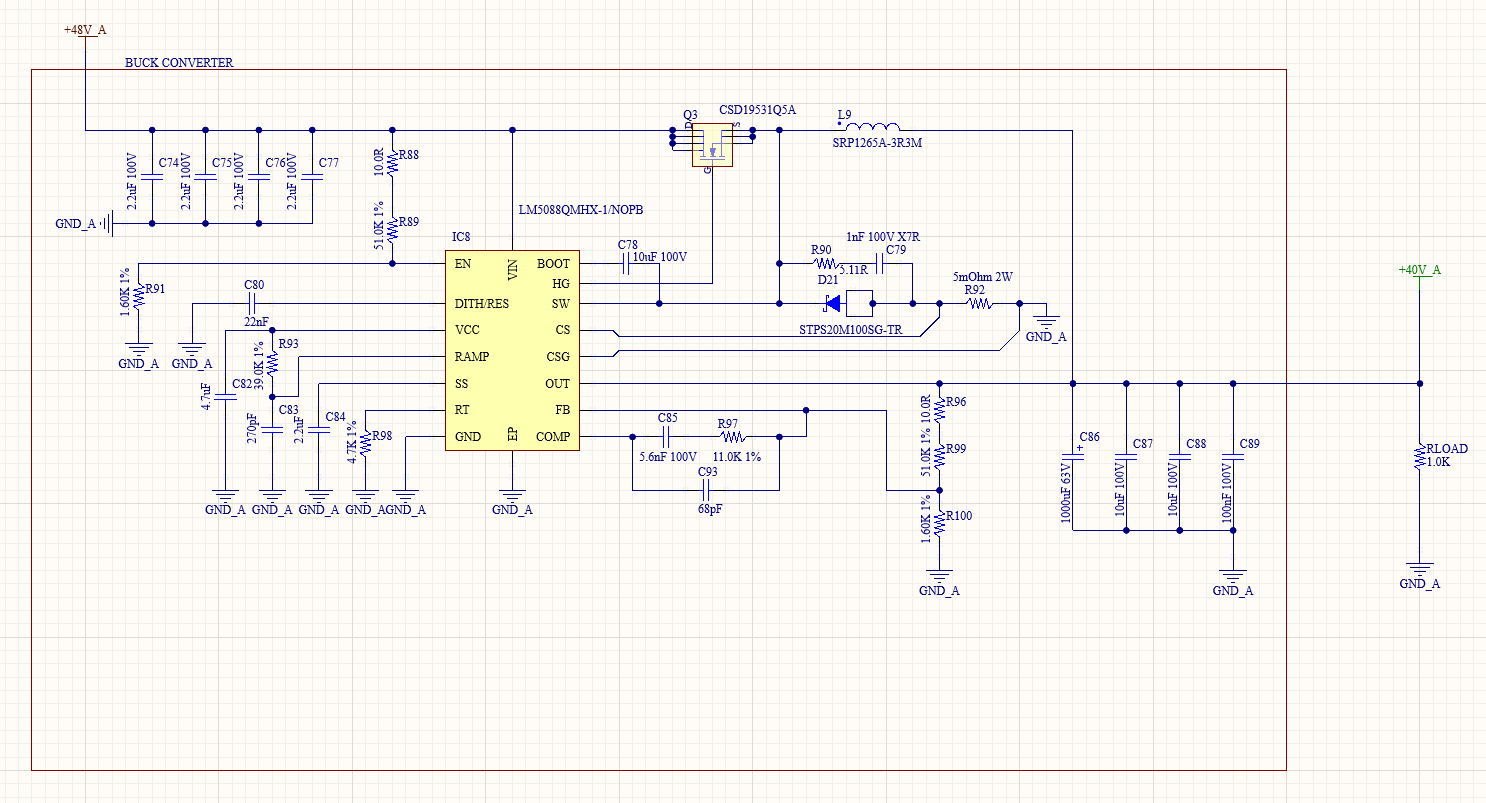Click the R99 designator label
The image size is (1486, 803).
[x=957, y=448]
